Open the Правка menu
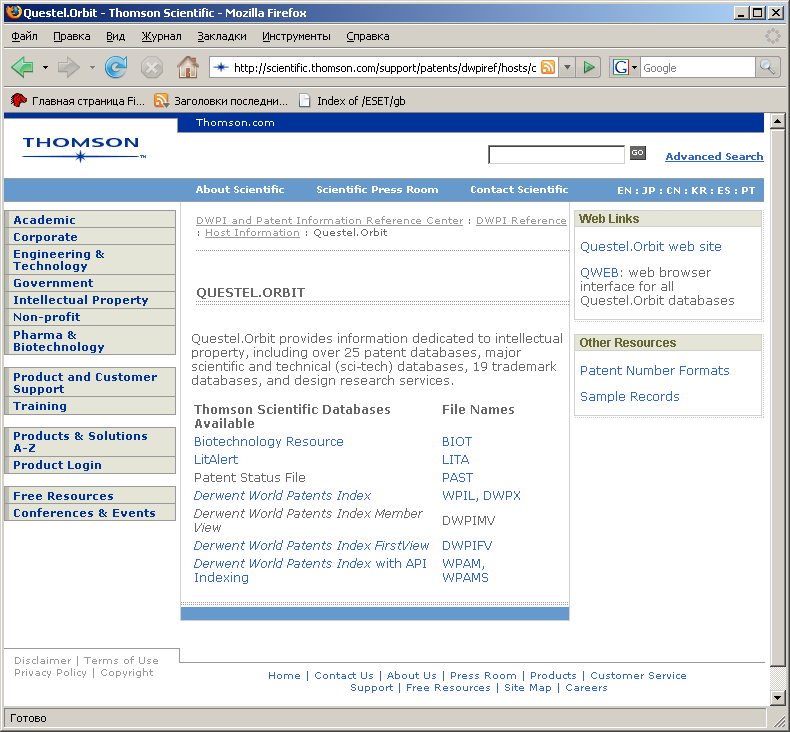The height and width of the screenshot is (732, 790). pyautogui.click(x=72, y=36)
